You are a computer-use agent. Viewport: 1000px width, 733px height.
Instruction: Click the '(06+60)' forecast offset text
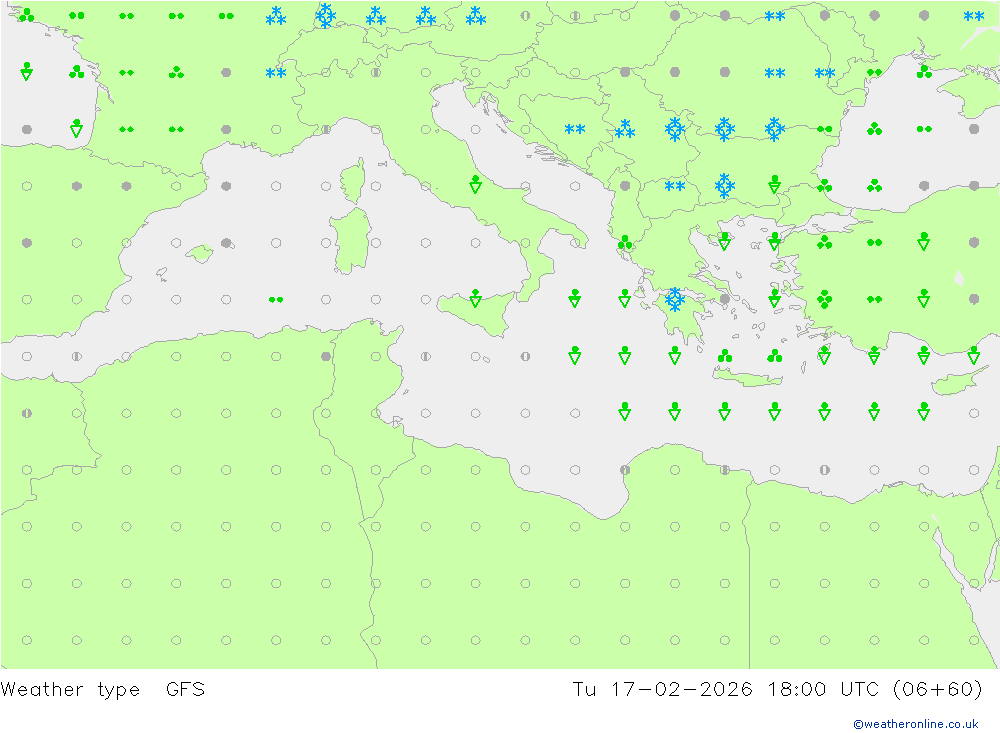point(938,689)
